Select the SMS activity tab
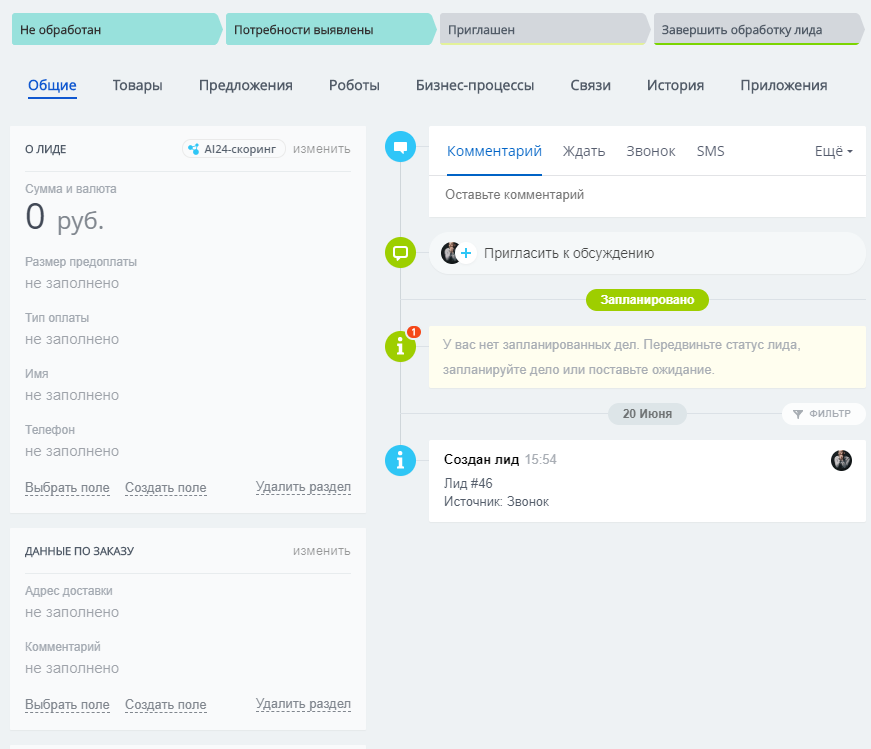This screenshot has width=871, height=749. [x=710, y=151]
